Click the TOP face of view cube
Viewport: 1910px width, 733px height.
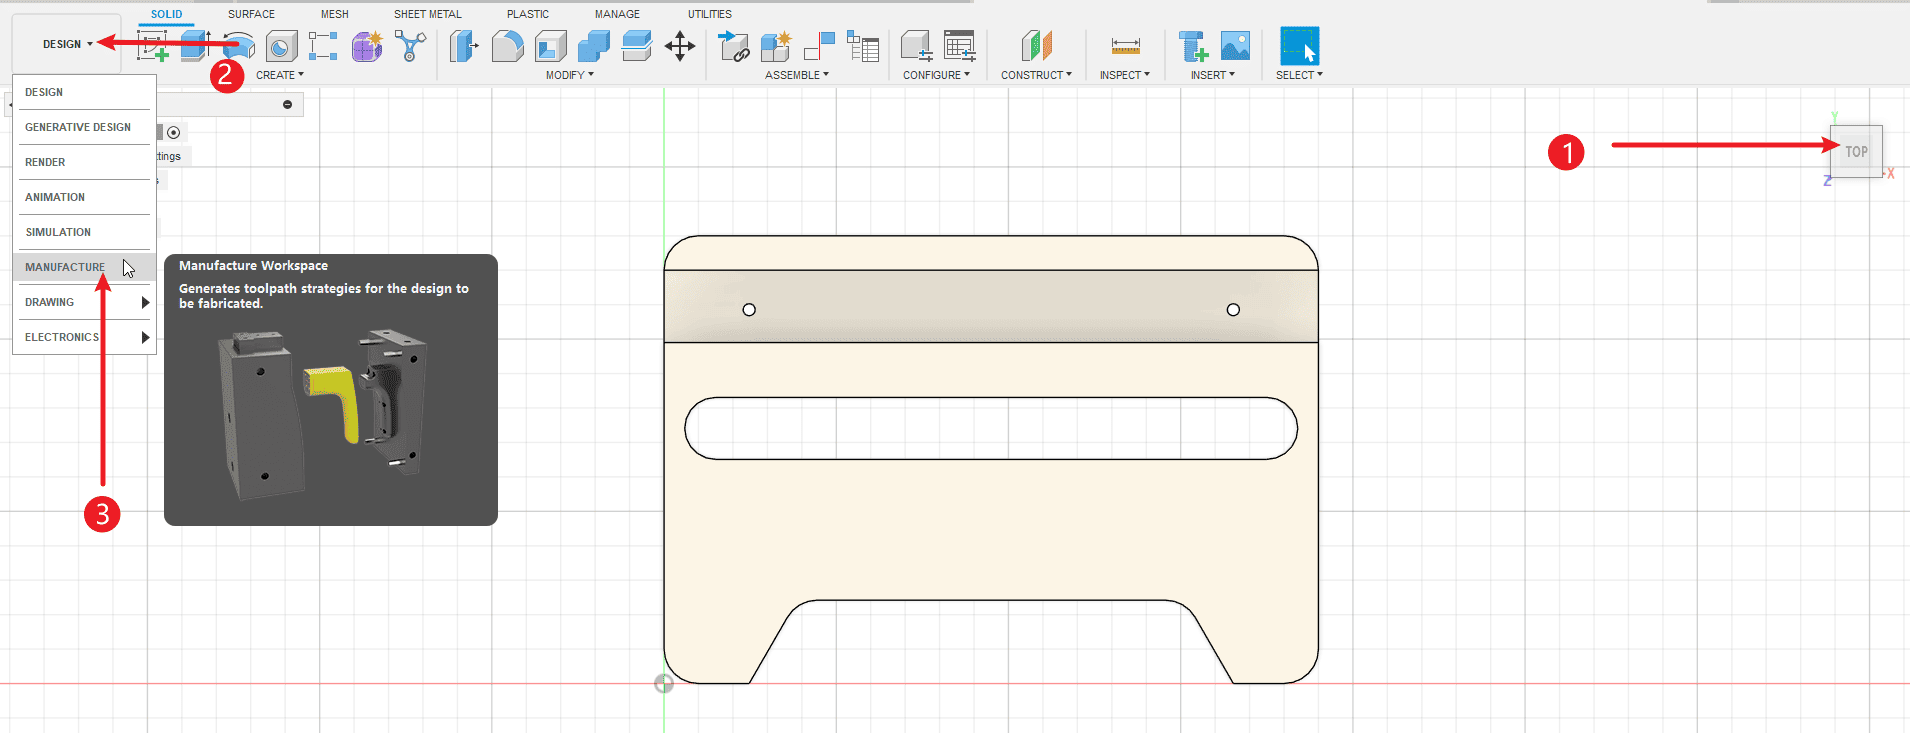tap(1856, 152)
